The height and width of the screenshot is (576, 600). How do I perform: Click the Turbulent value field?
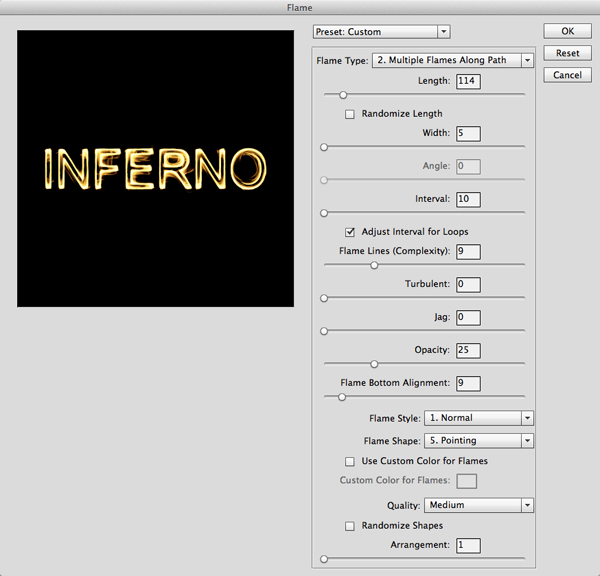tap(468, 284)
